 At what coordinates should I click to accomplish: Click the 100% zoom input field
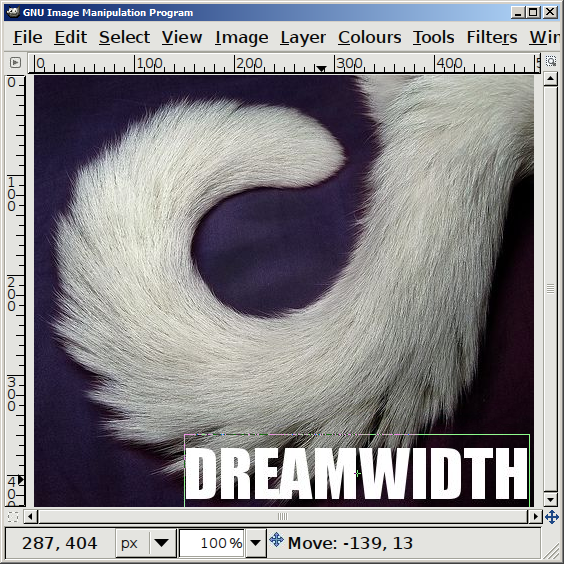pos(212,543)
